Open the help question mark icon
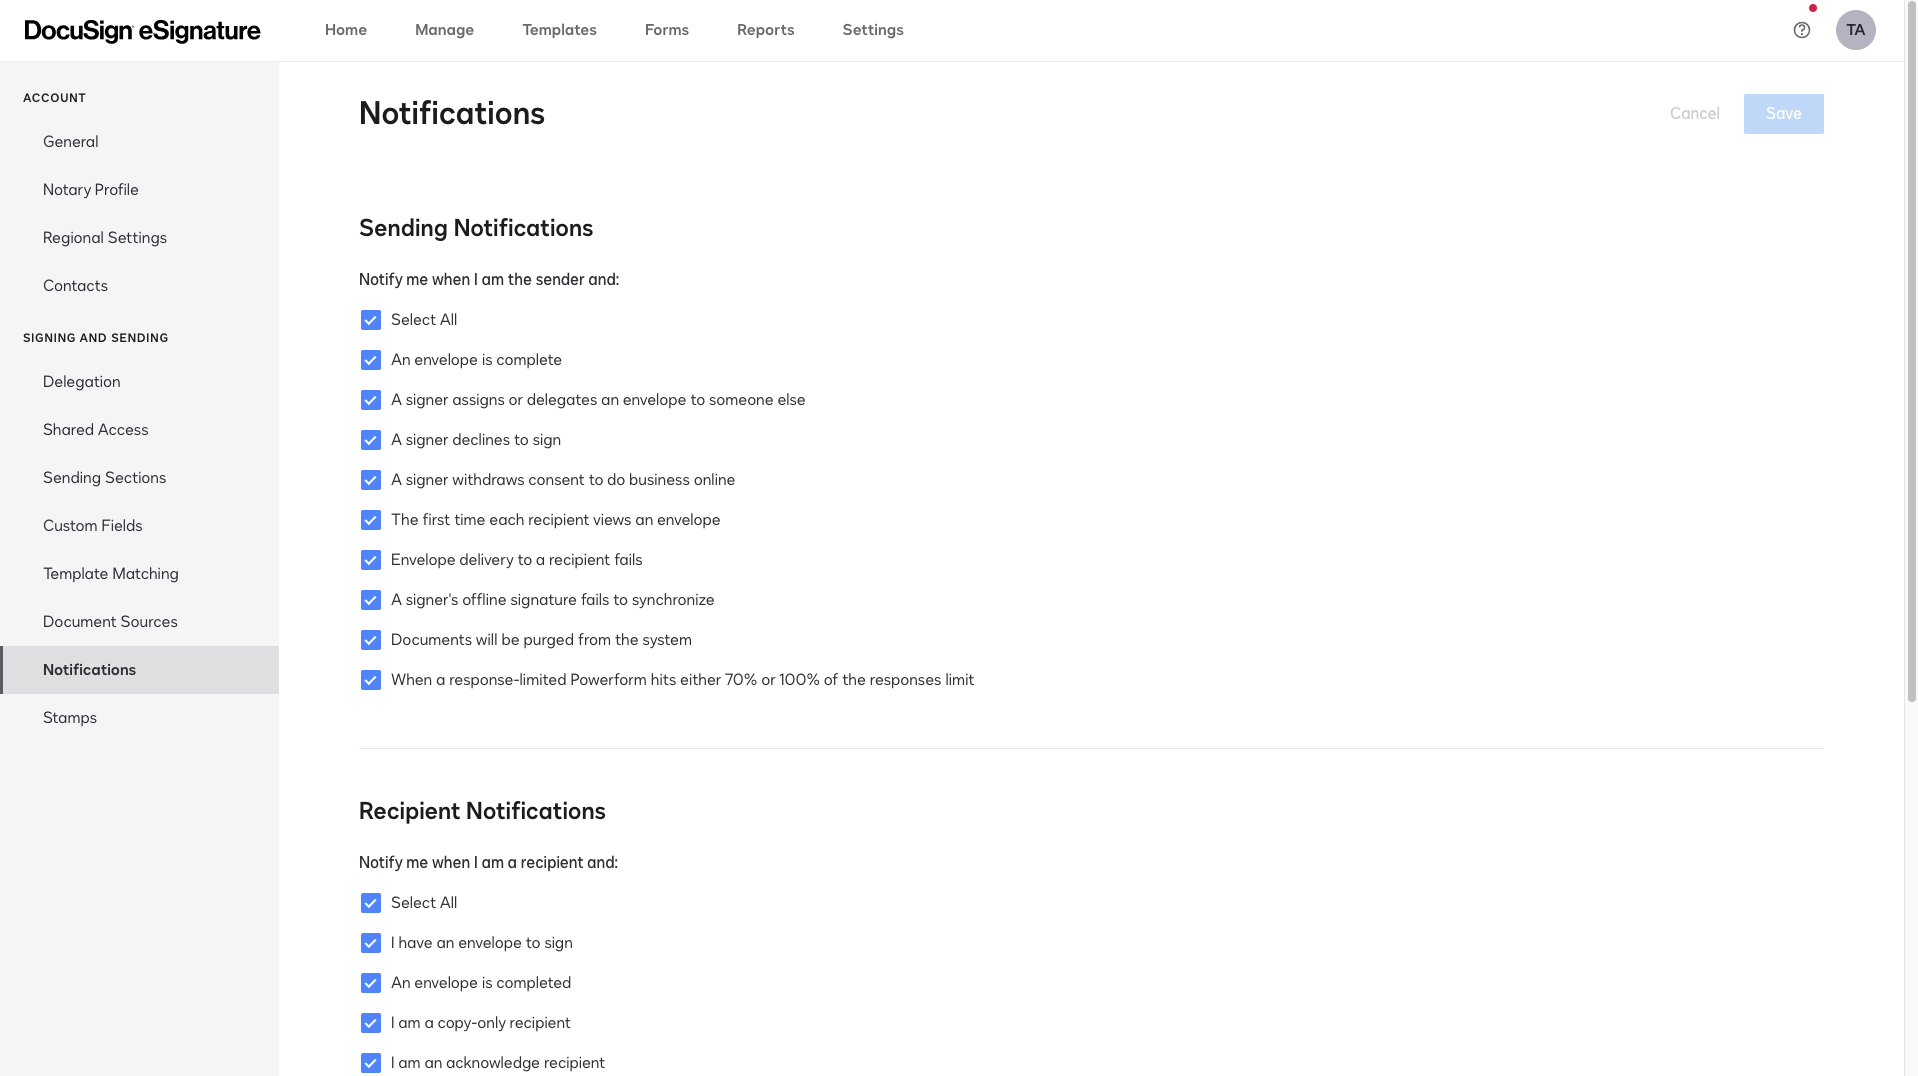Viewport: 1918px width, 1076px height. [1801, 30]
